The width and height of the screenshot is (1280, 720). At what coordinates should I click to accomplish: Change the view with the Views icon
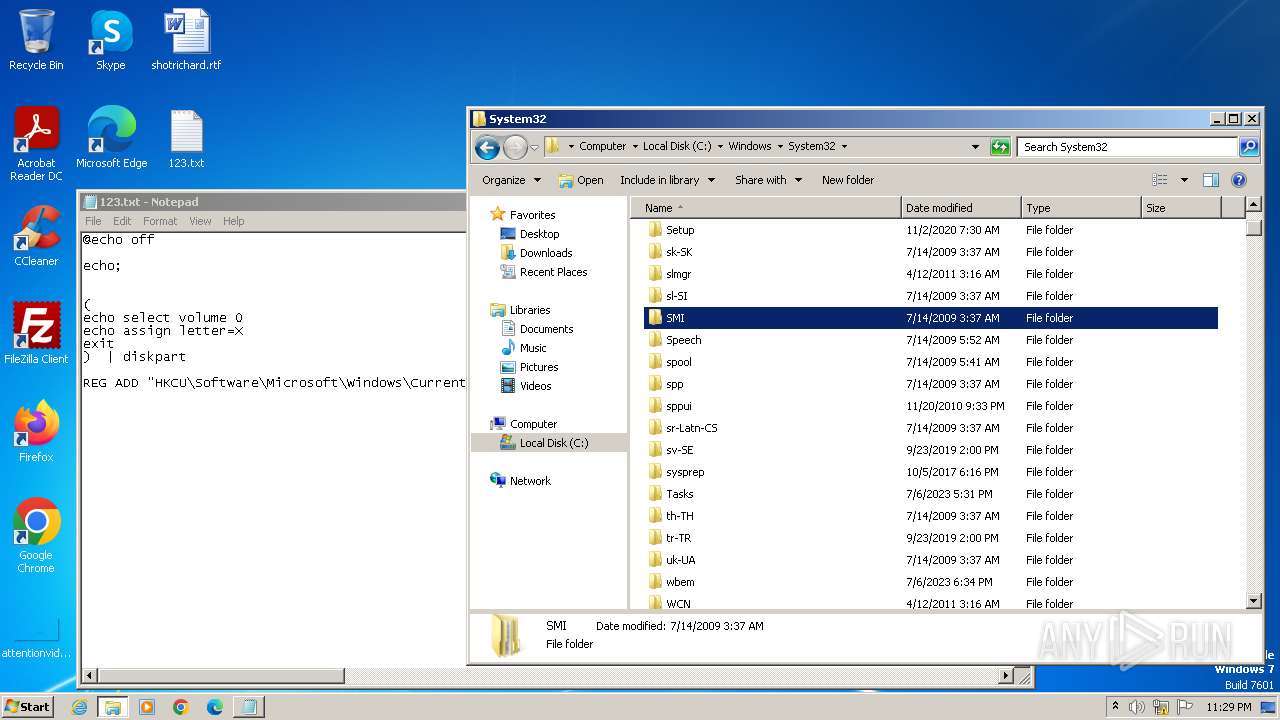[1160, 180]
